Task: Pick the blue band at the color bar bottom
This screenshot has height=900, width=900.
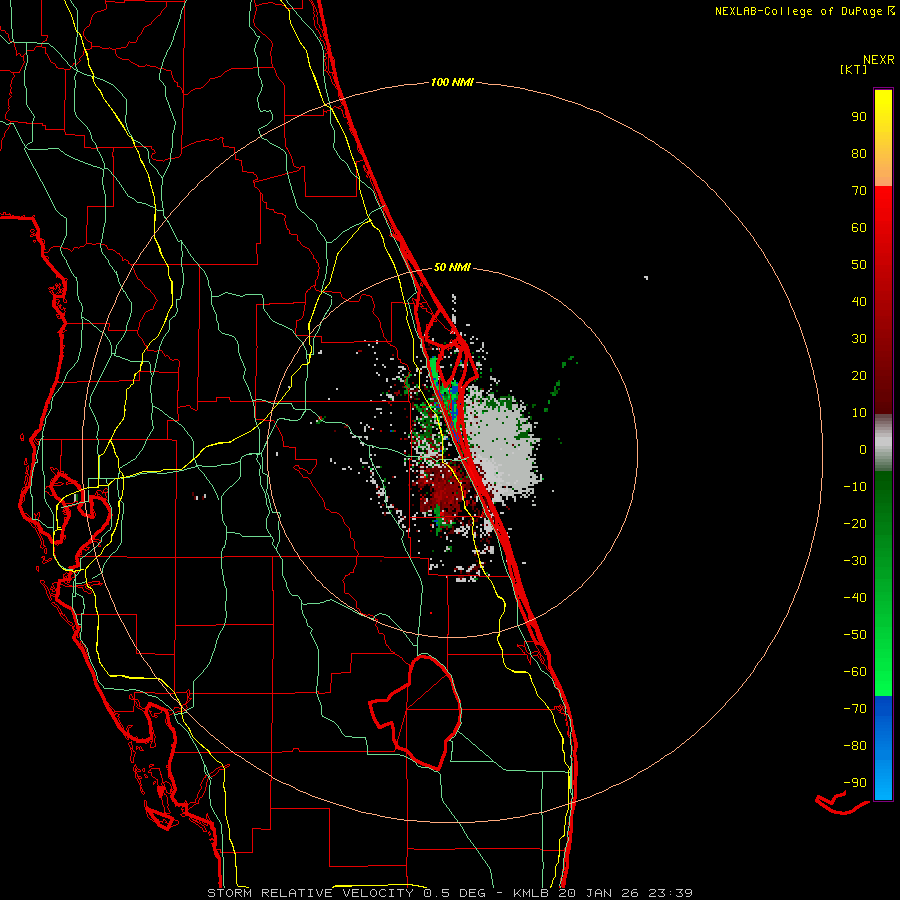Action: point(883,748)
